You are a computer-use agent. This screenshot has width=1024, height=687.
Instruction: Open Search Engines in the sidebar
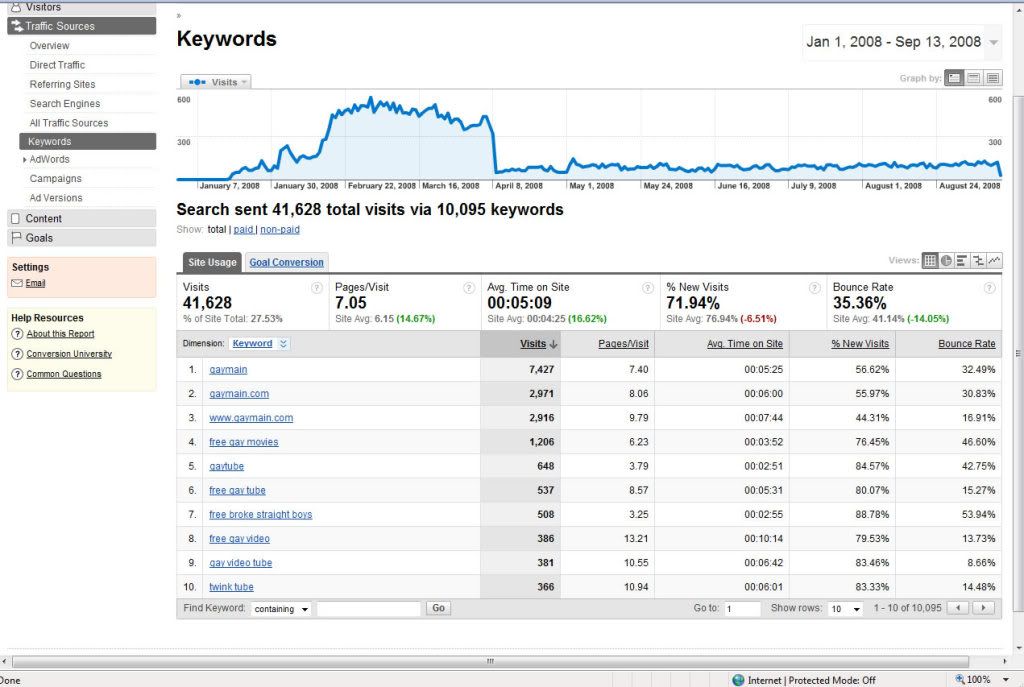tap(64, 104)
